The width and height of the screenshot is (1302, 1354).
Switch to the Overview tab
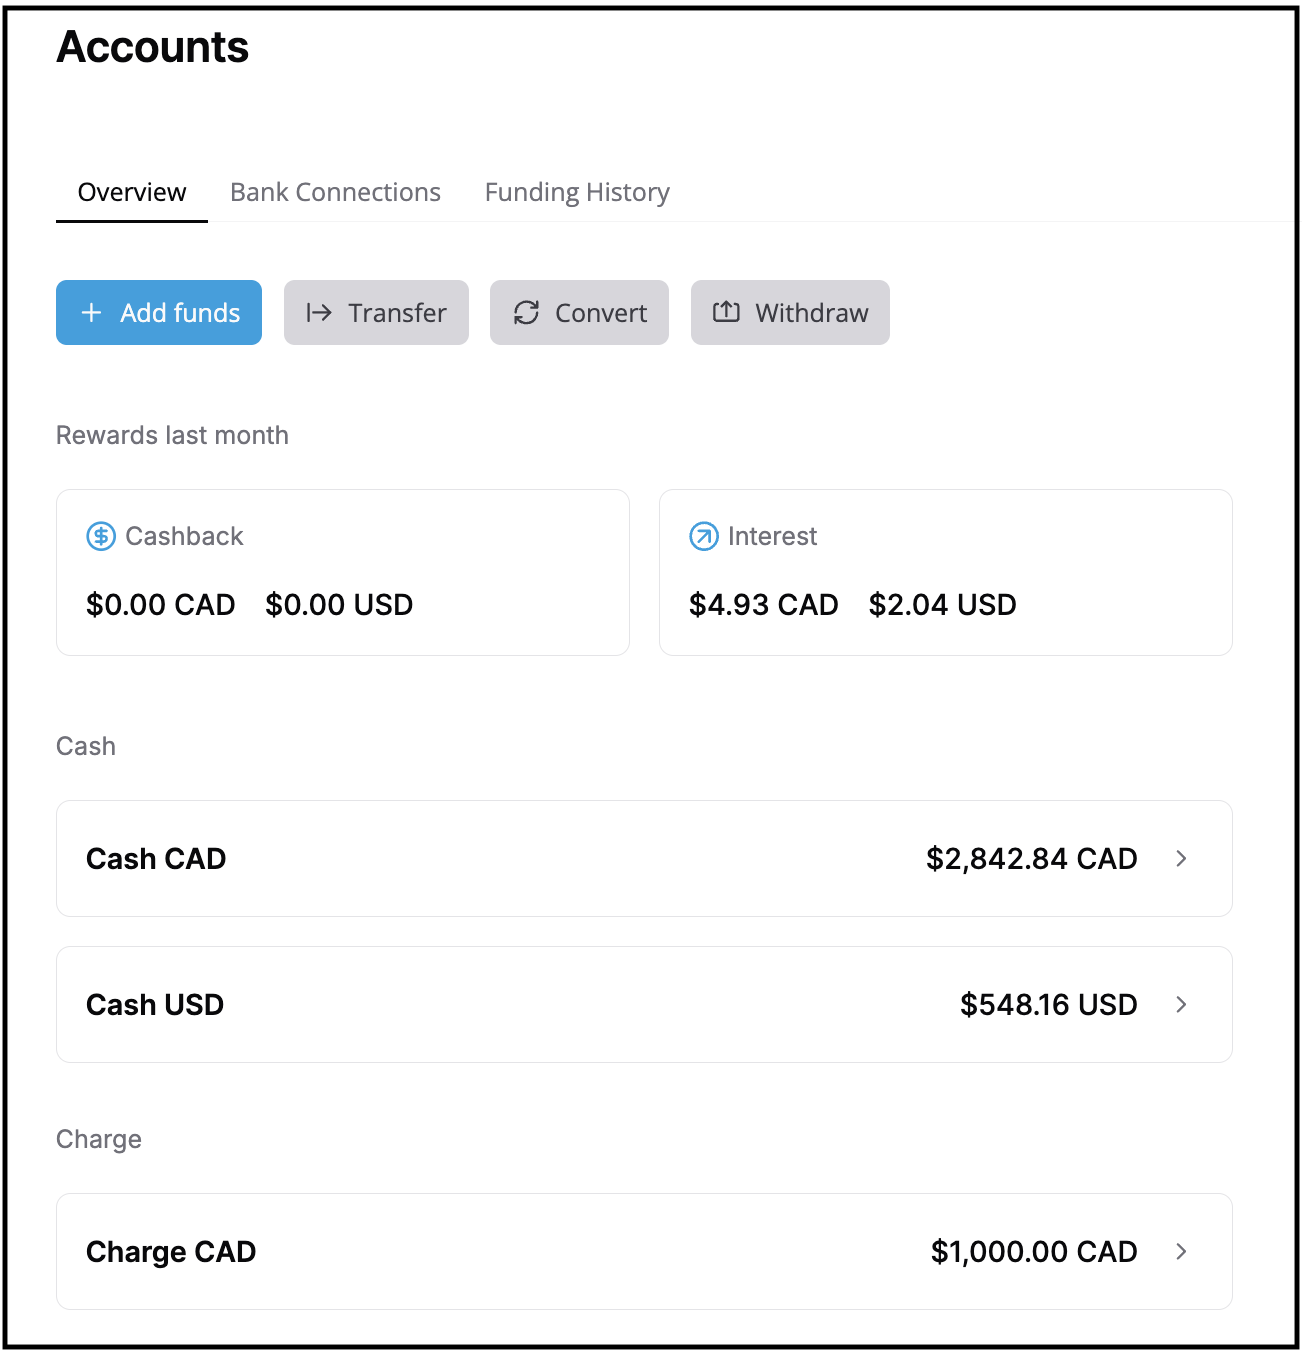pos(132,192)
